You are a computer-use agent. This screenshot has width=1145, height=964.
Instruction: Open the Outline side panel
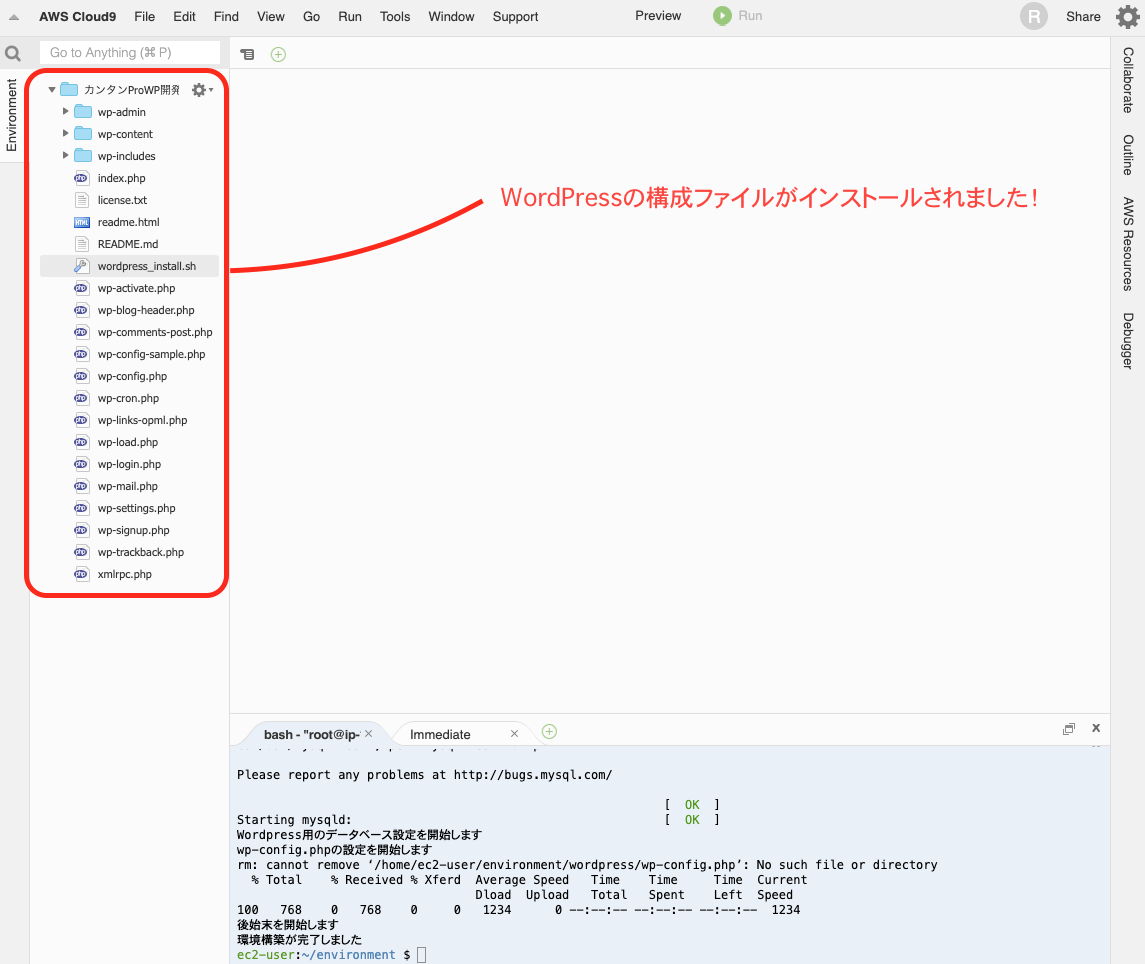1128,155
